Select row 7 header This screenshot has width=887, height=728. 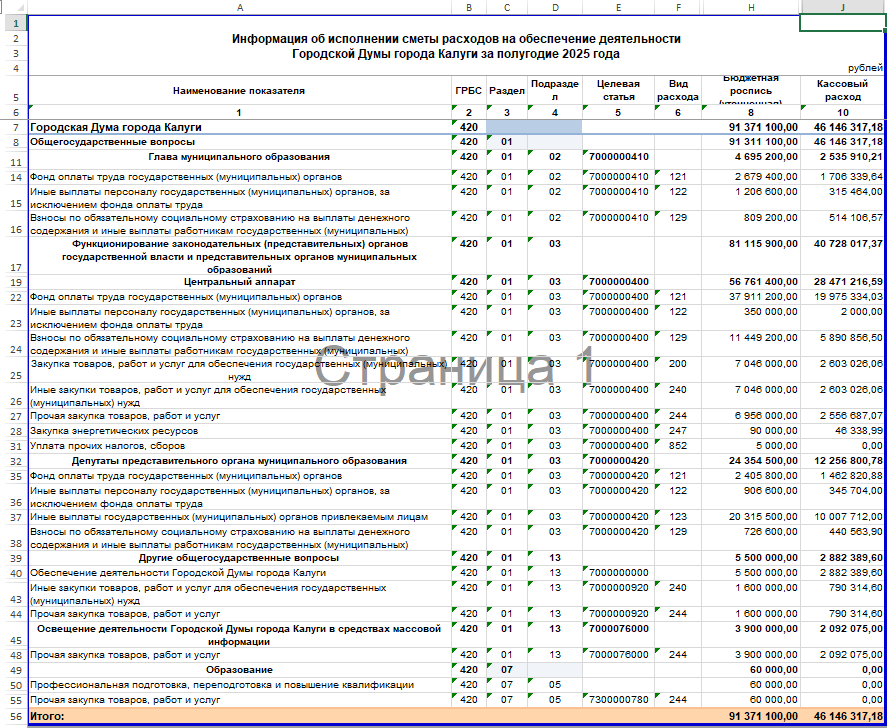tap(13, 128)
